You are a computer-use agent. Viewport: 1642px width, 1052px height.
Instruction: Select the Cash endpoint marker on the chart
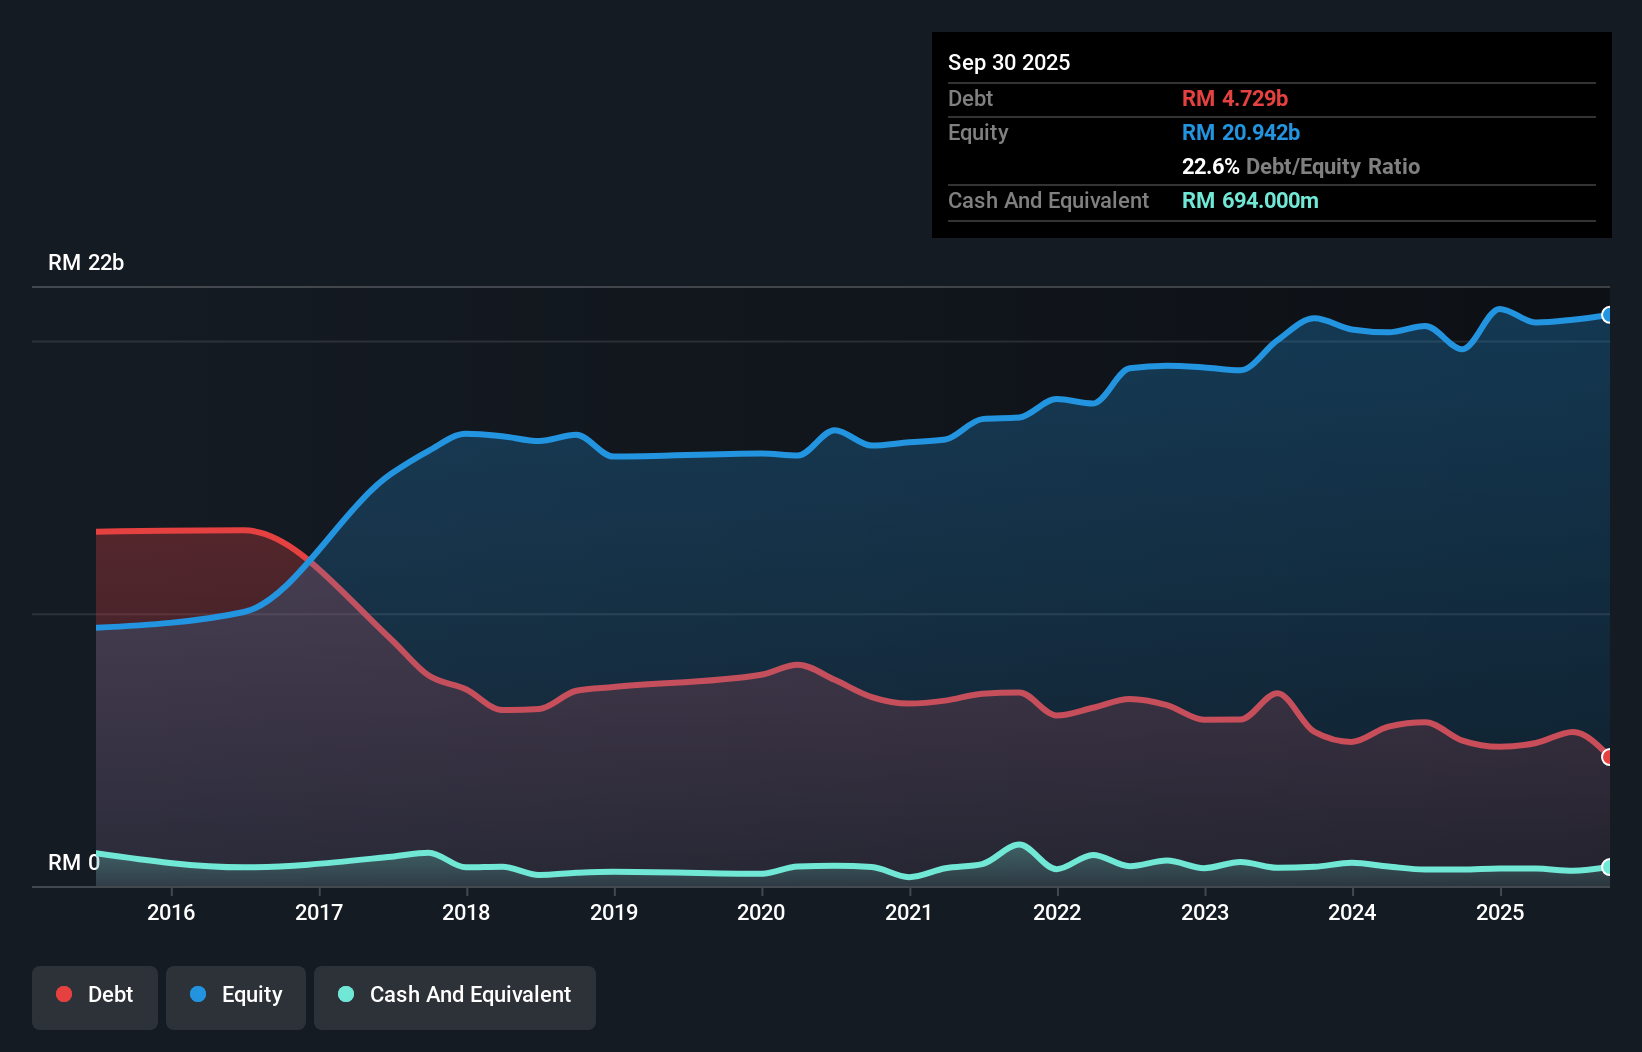tap(1608, 868)
